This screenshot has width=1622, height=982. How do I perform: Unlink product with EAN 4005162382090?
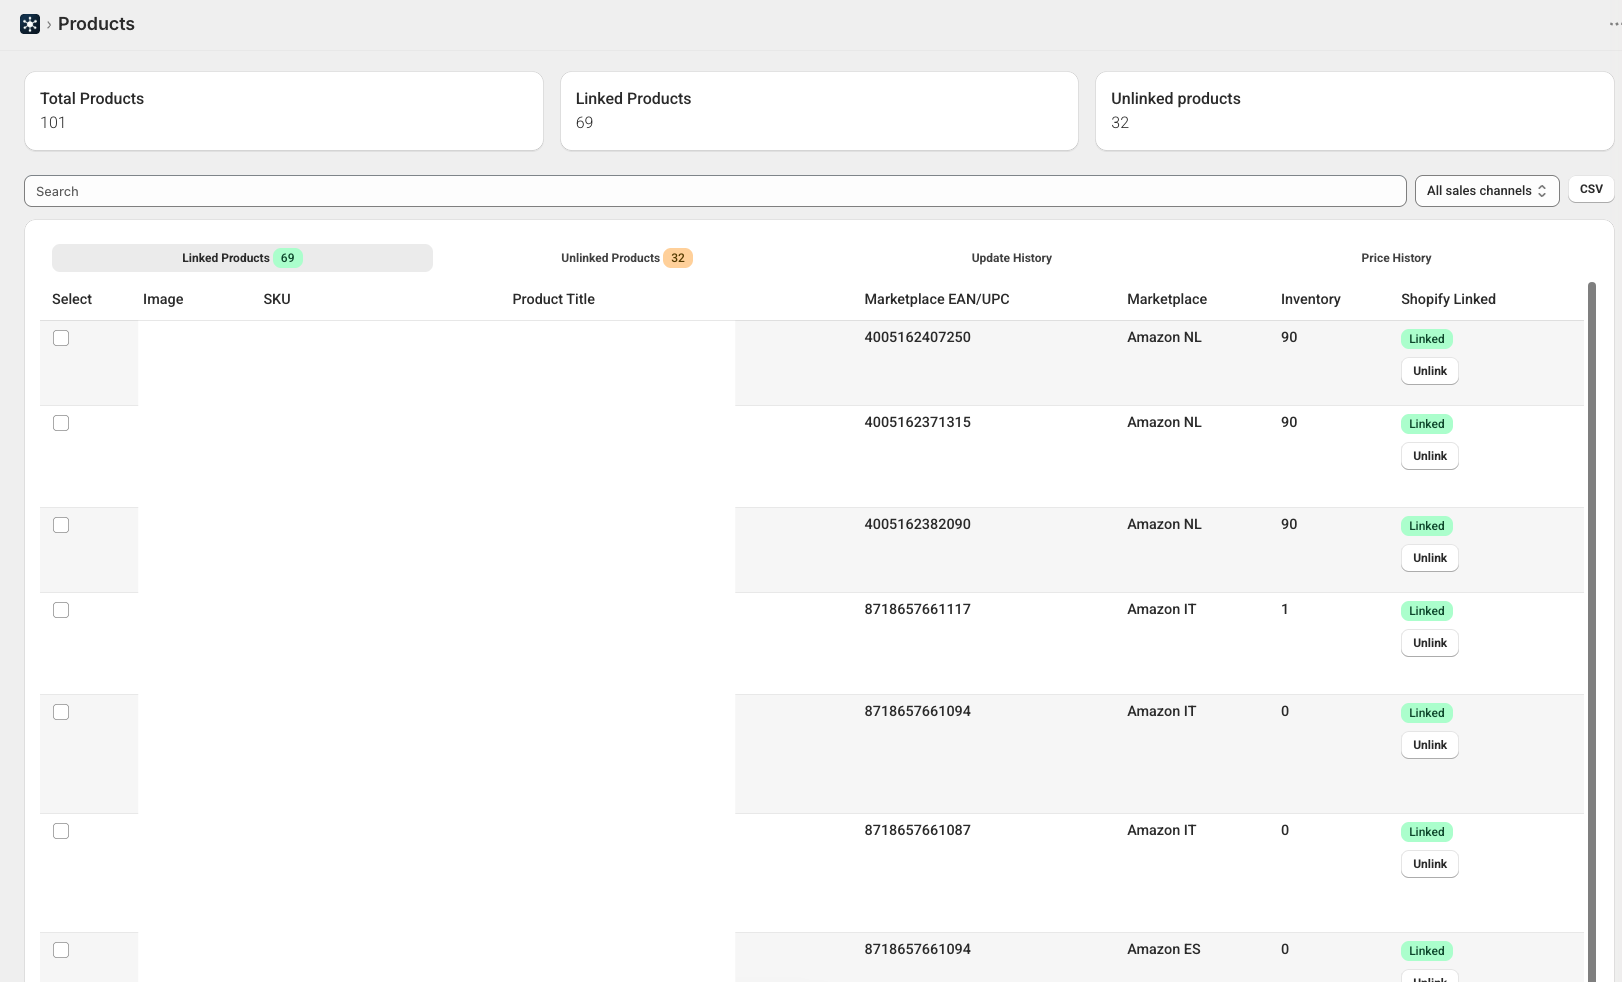(1430, 558)
